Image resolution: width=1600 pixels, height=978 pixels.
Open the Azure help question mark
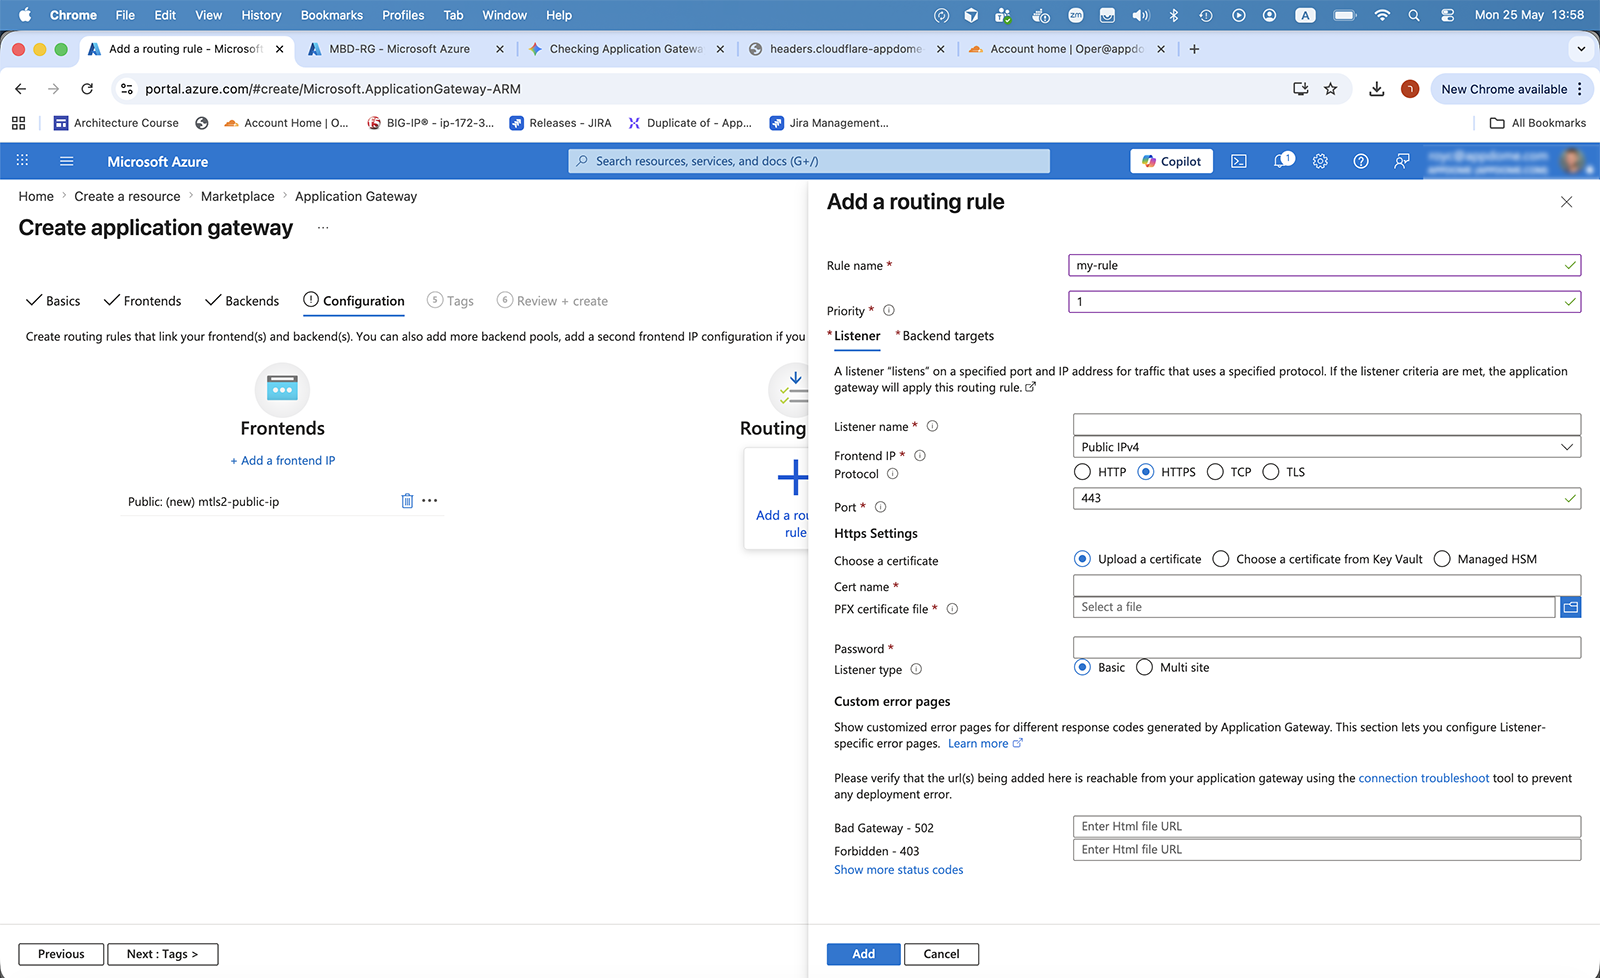pos(1361,161)
